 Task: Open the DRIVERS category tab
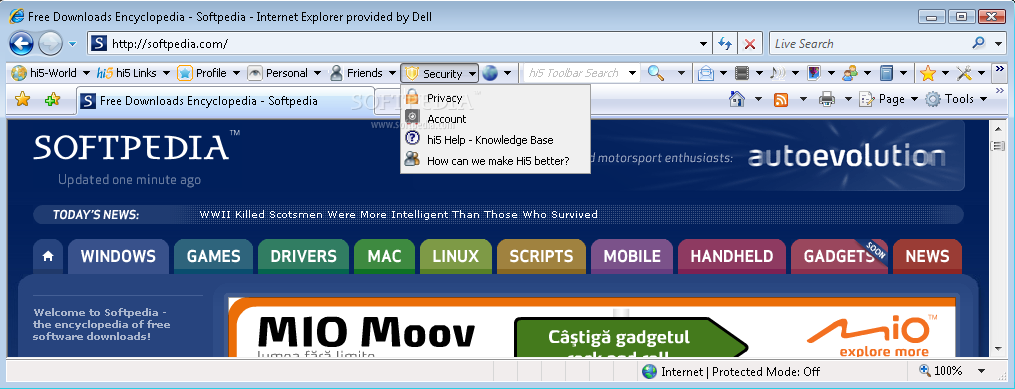pos(304,256)
